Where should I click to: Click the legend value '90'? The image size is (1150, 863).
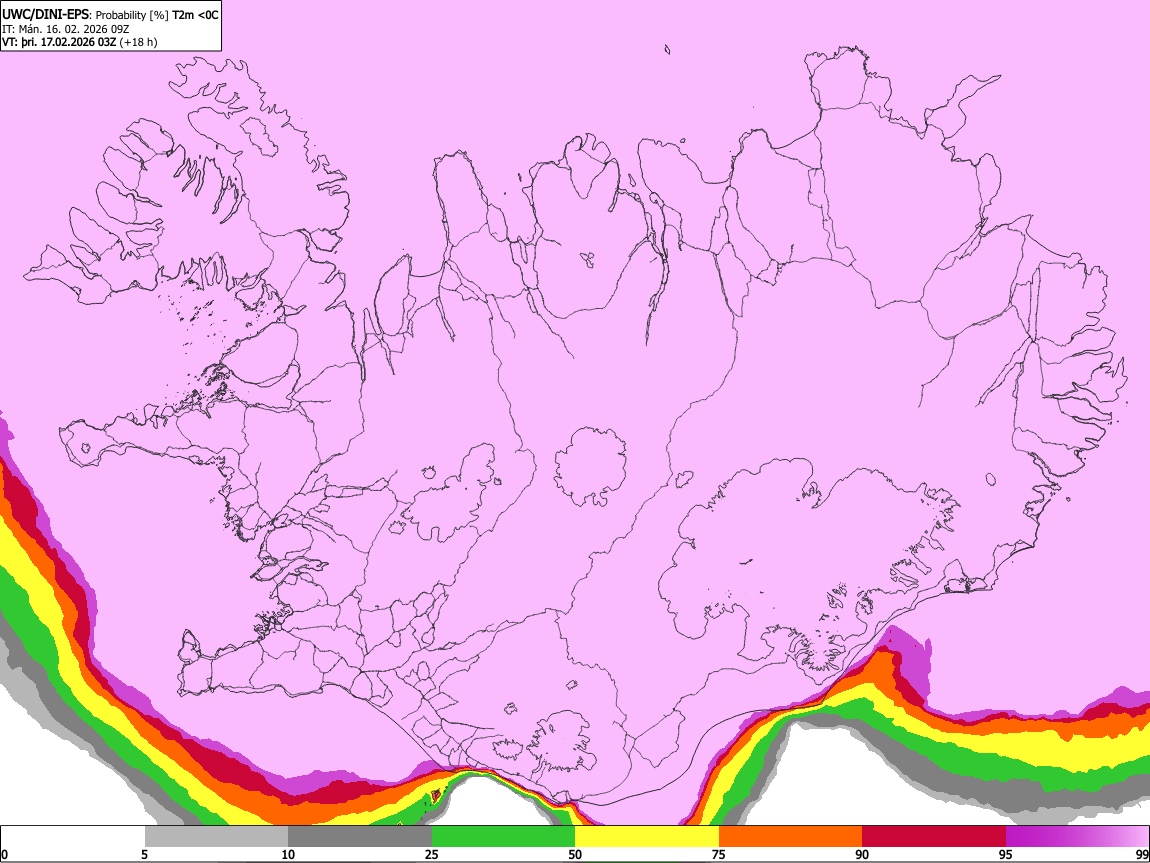(x=862, y=854)
